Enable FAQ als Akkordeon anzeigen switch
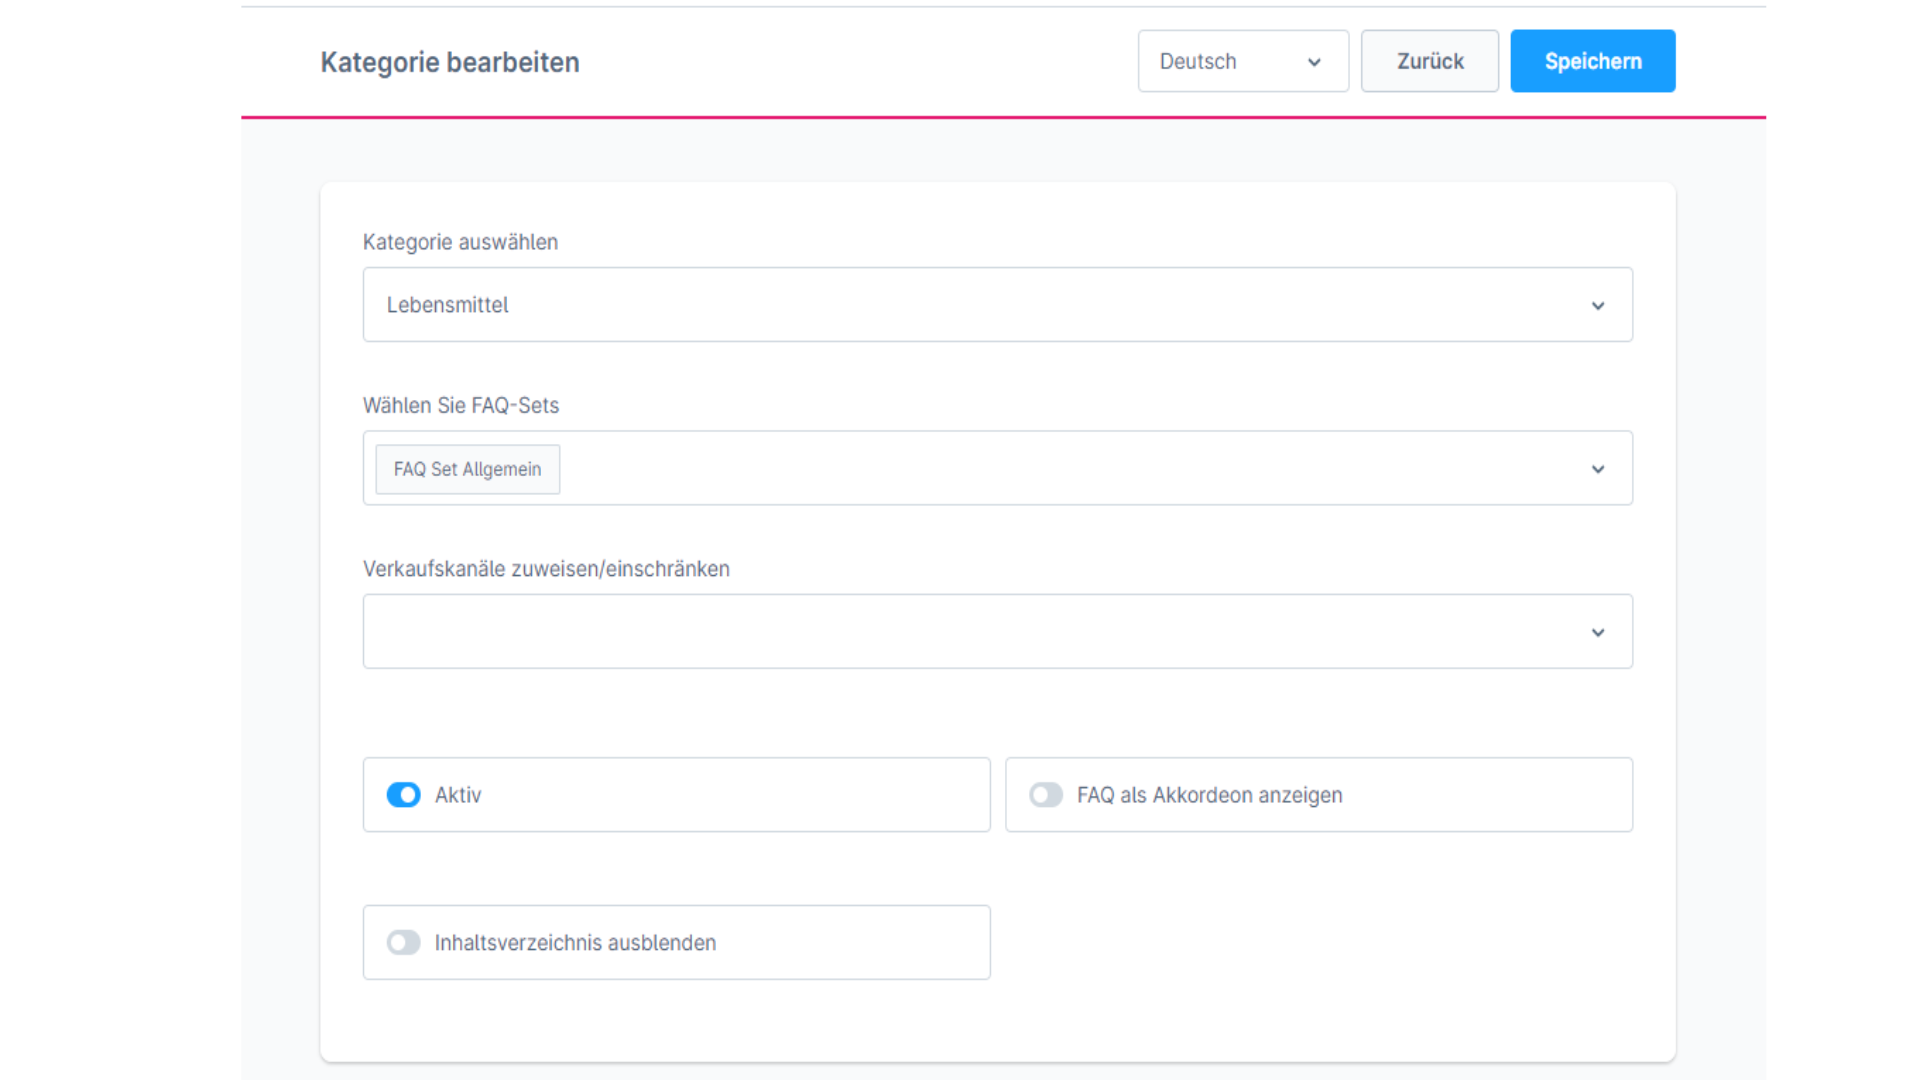This screenshot has height=1080, width=1920. 1046,795
